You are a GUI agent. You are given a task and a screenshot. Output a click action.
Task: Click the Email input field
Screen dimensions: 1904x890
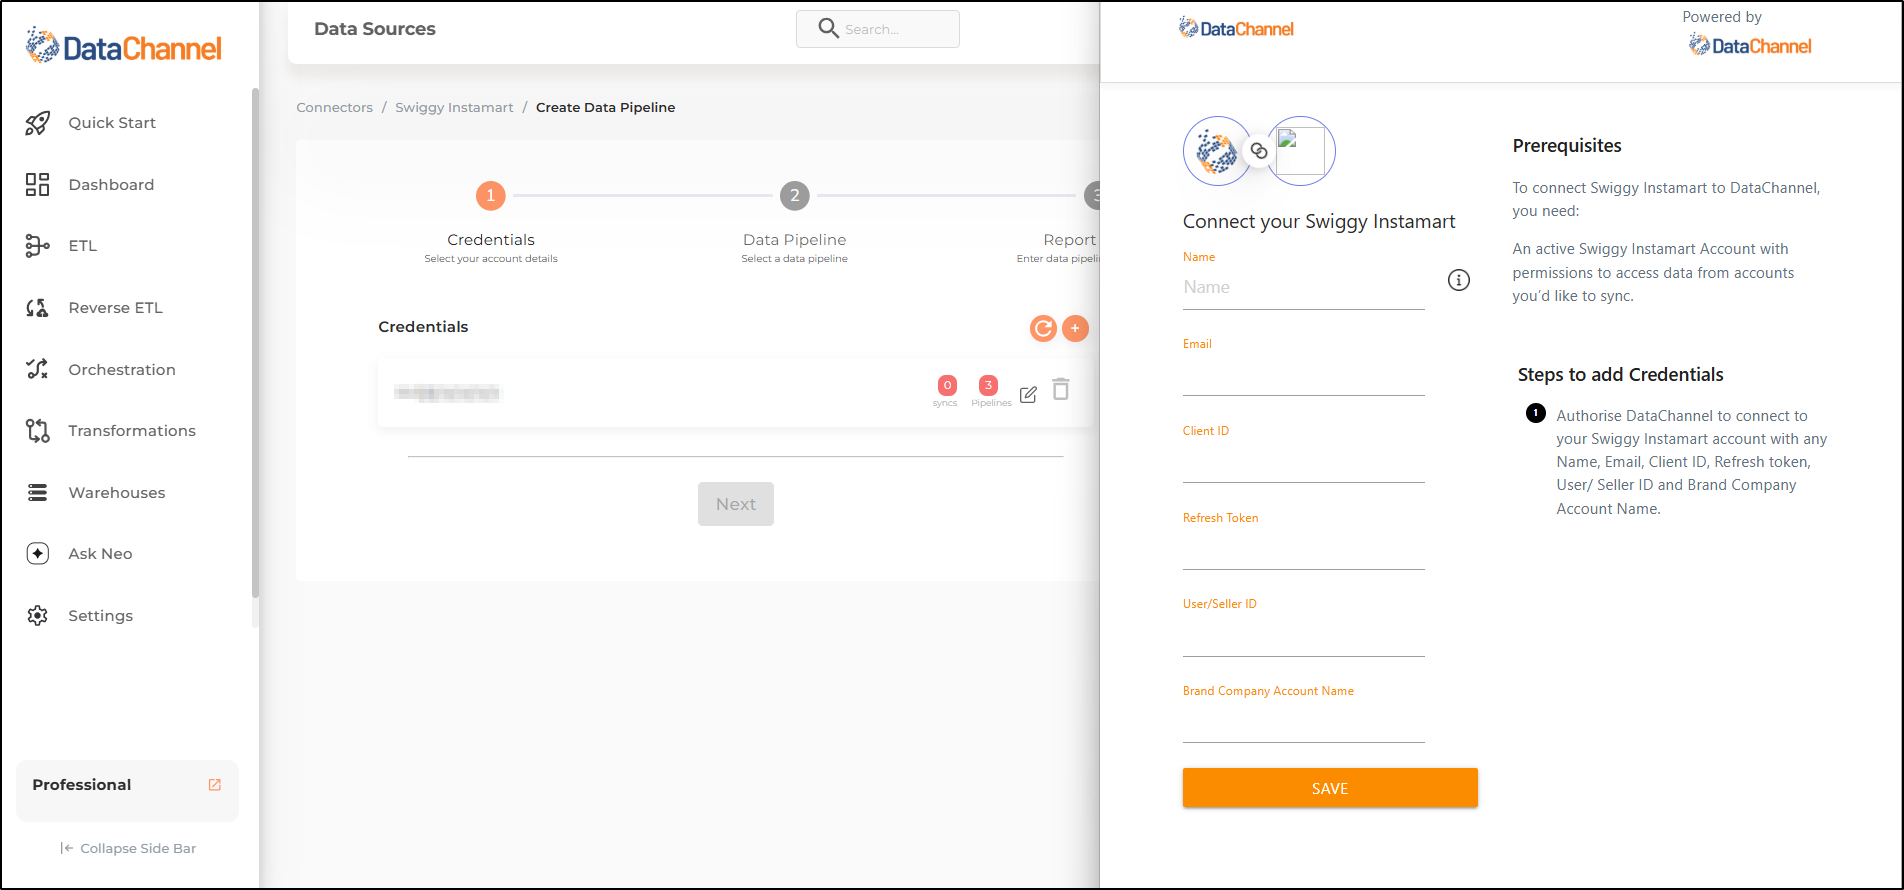[x=1304, y=376]
